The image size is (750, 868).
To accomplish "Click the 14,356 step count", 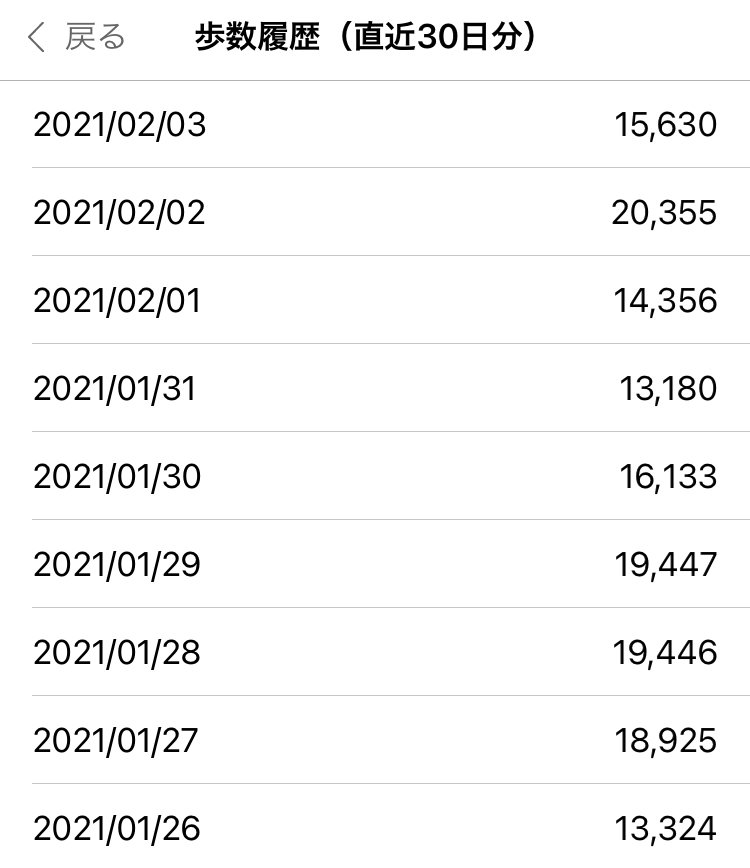I will [x=665, y=301].
